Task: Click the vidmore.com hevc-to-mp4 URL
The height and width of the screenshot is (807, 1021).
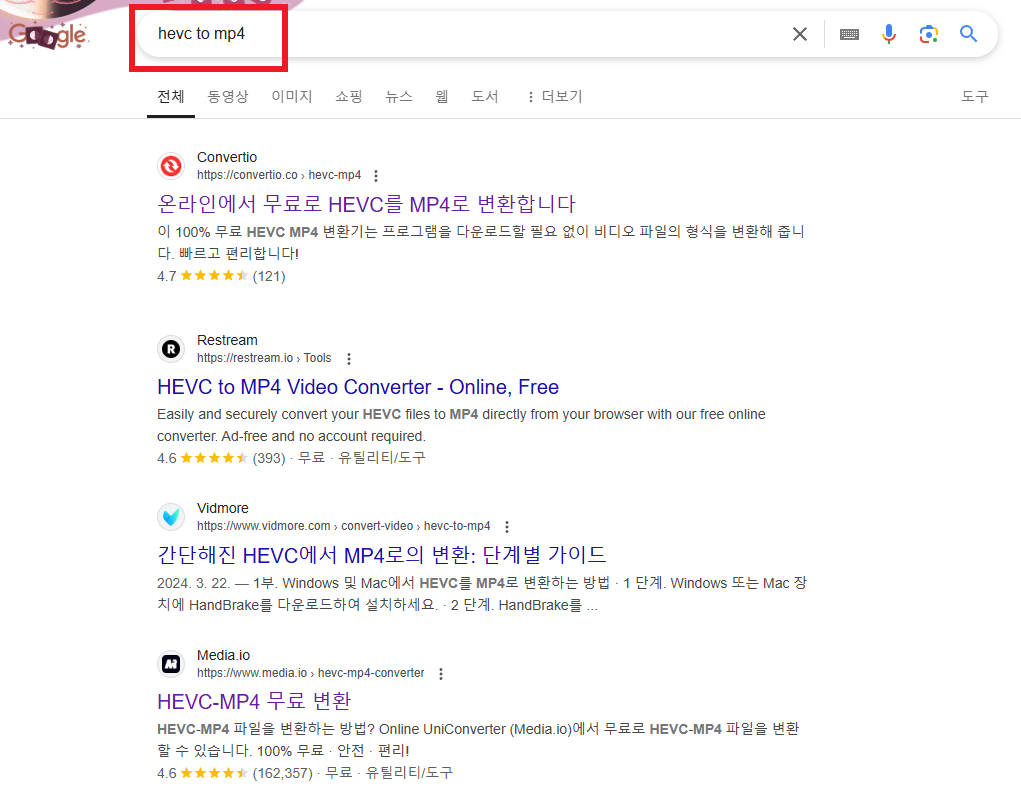Action: pos(343,526)
